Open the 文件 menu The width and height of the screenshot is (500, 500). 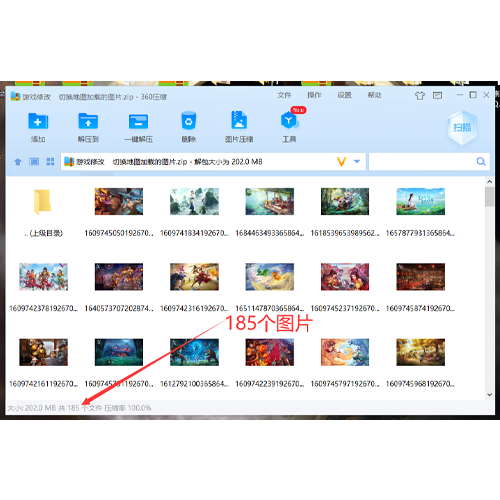point(284,95)
